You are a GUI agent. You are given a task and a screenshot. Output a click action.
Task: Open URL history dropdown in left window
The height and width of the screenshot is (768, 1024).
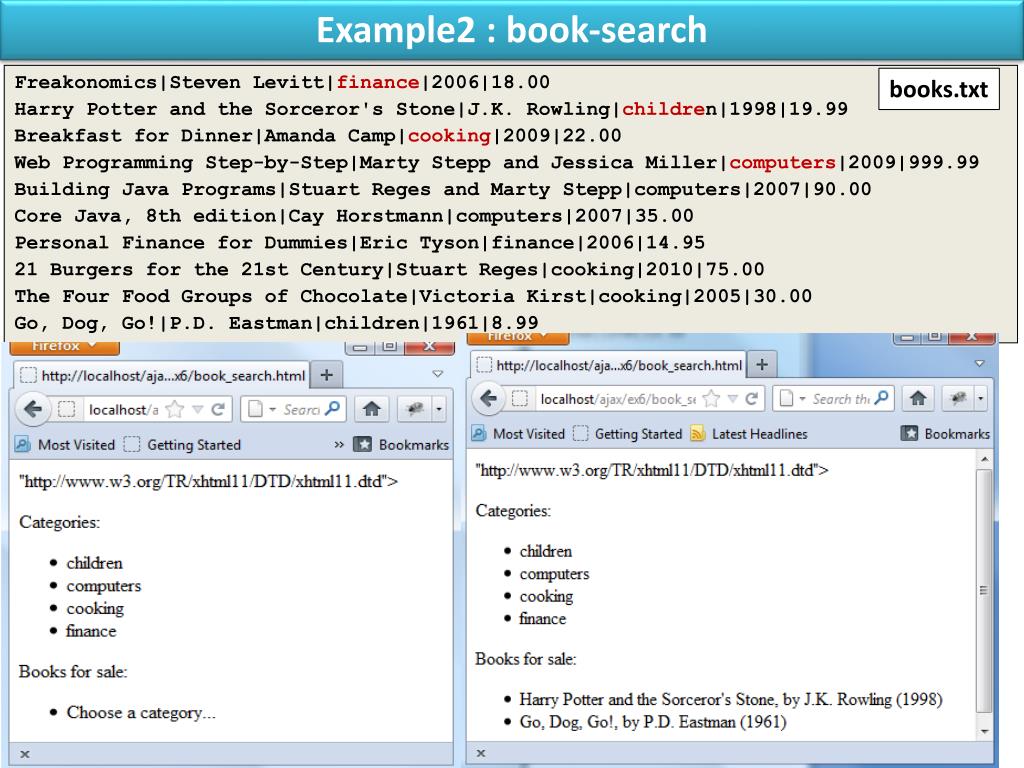198,409
